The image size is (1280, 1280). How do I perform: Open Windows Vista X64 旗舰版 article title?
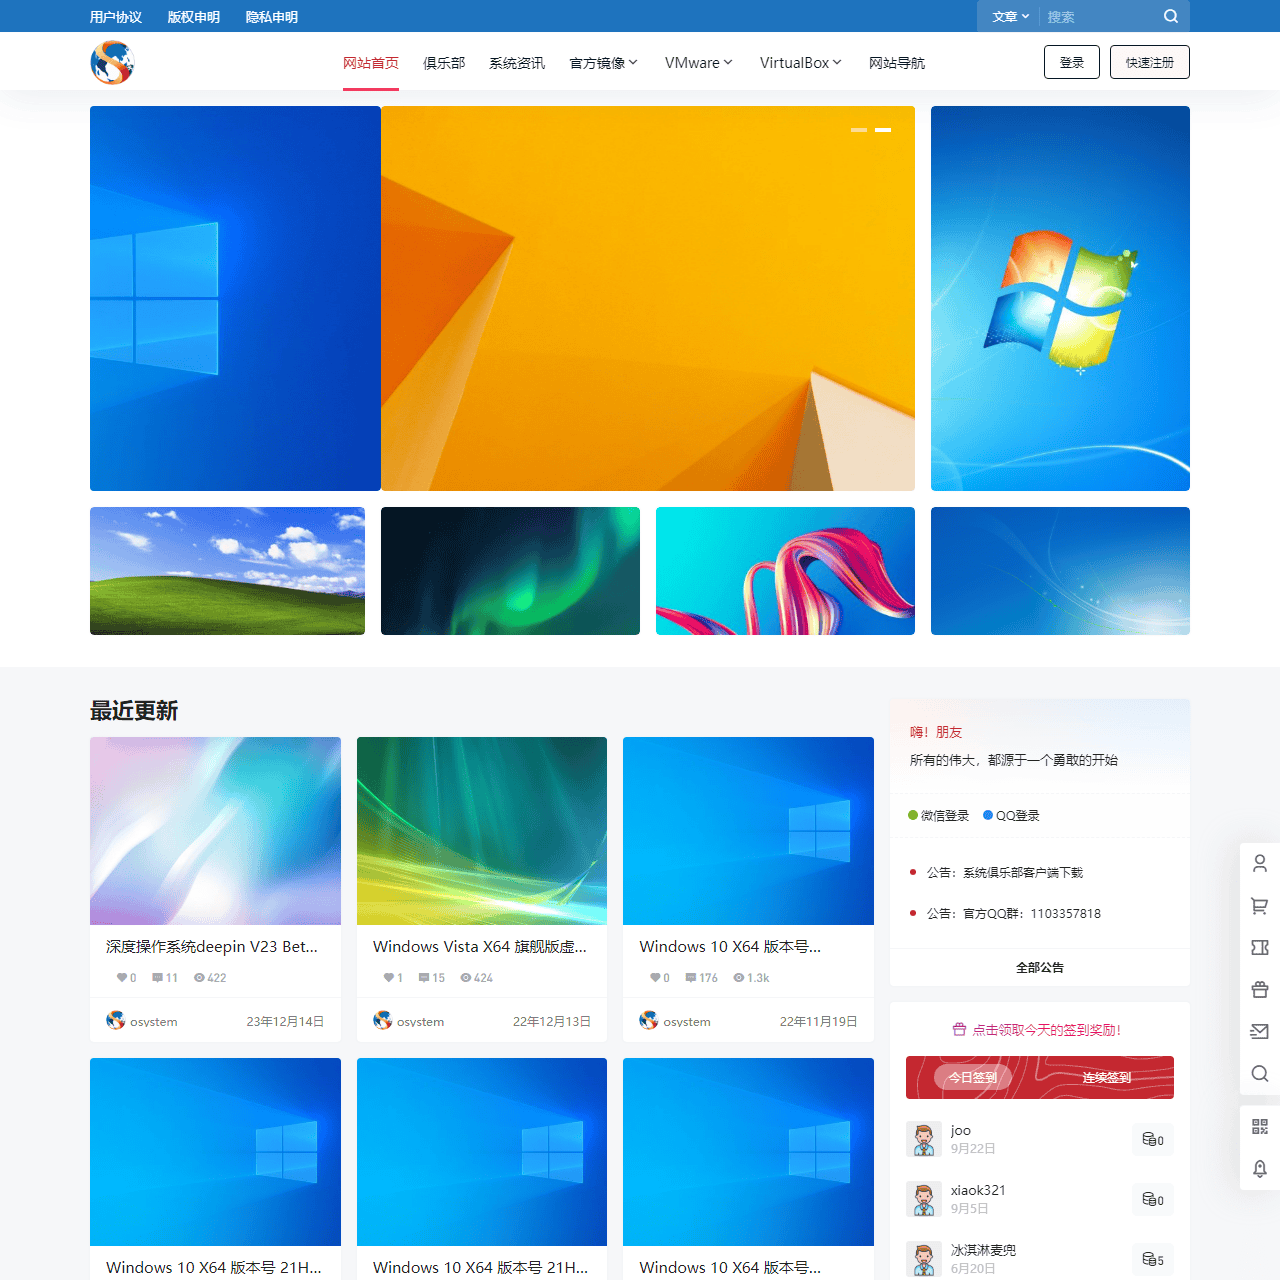[x=480, y=946]
